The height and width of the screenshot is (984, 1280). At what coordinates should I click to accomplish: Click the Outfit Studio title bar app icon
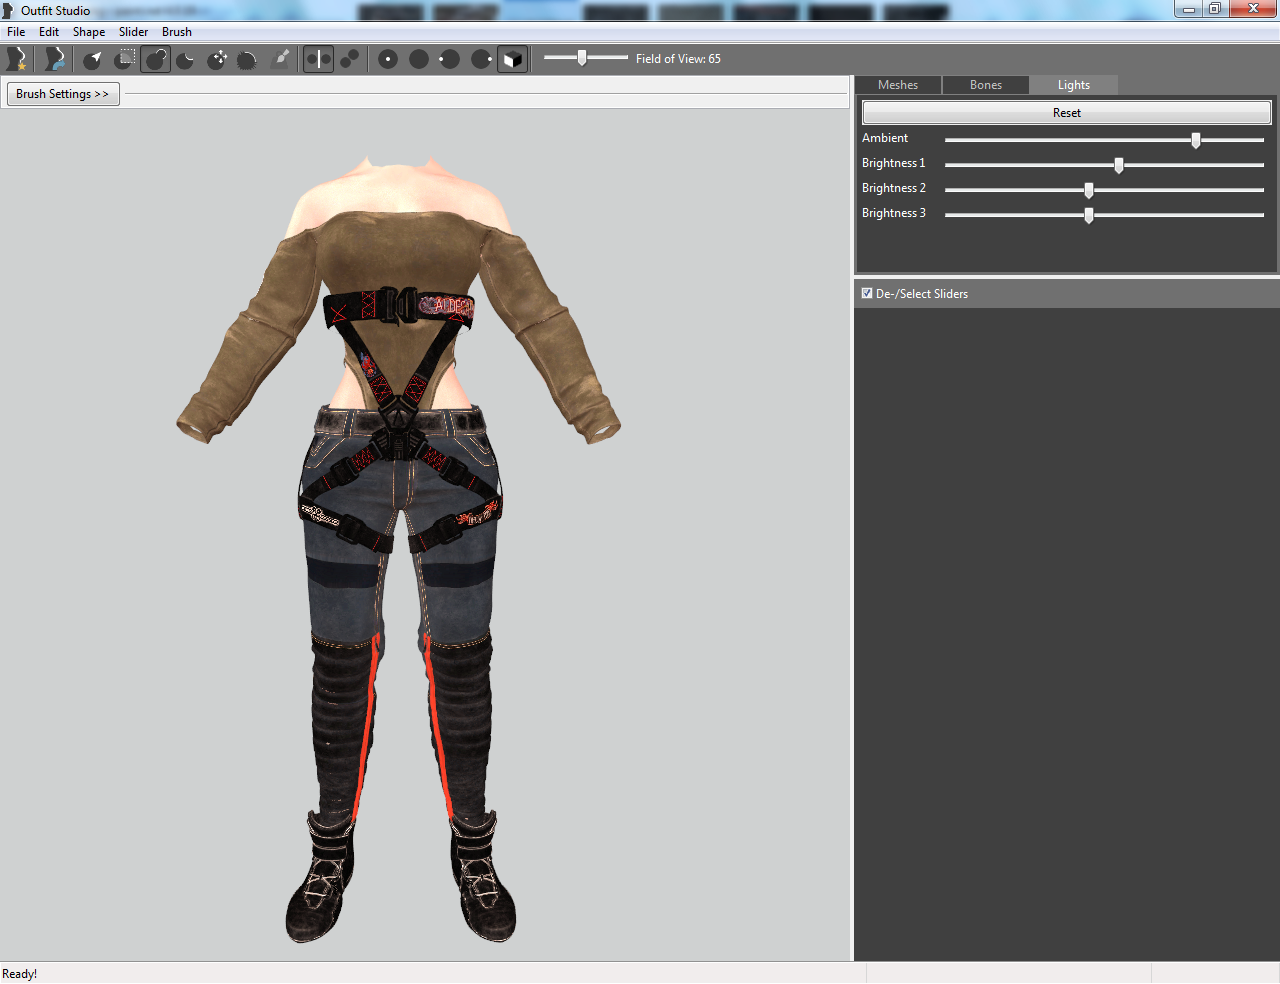(x=8, y=10)
